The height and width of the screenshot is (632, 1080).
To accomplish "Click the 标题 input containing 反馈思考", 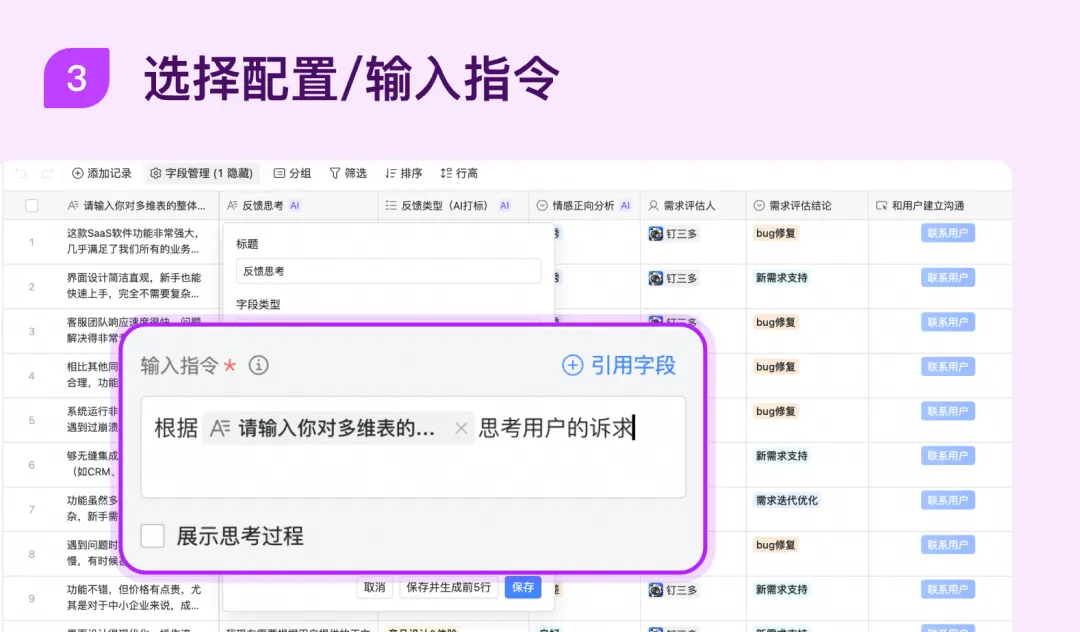I will point(388,271).
